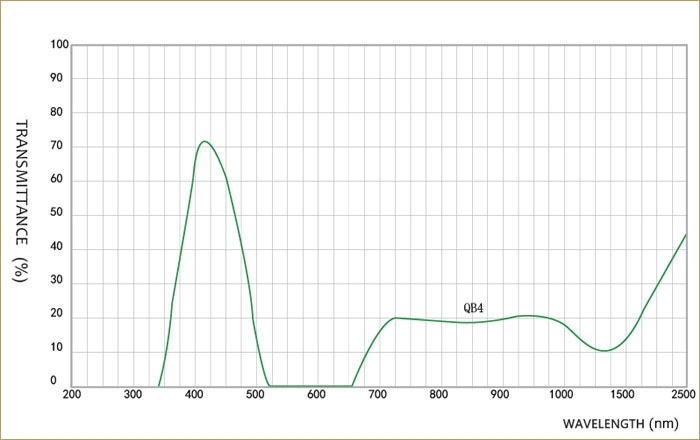The width and height of the screenshot is (700, 440).
Task: Click the 2500 wavelength tick label
Action: pyautogui.click(x=683, y=395)
